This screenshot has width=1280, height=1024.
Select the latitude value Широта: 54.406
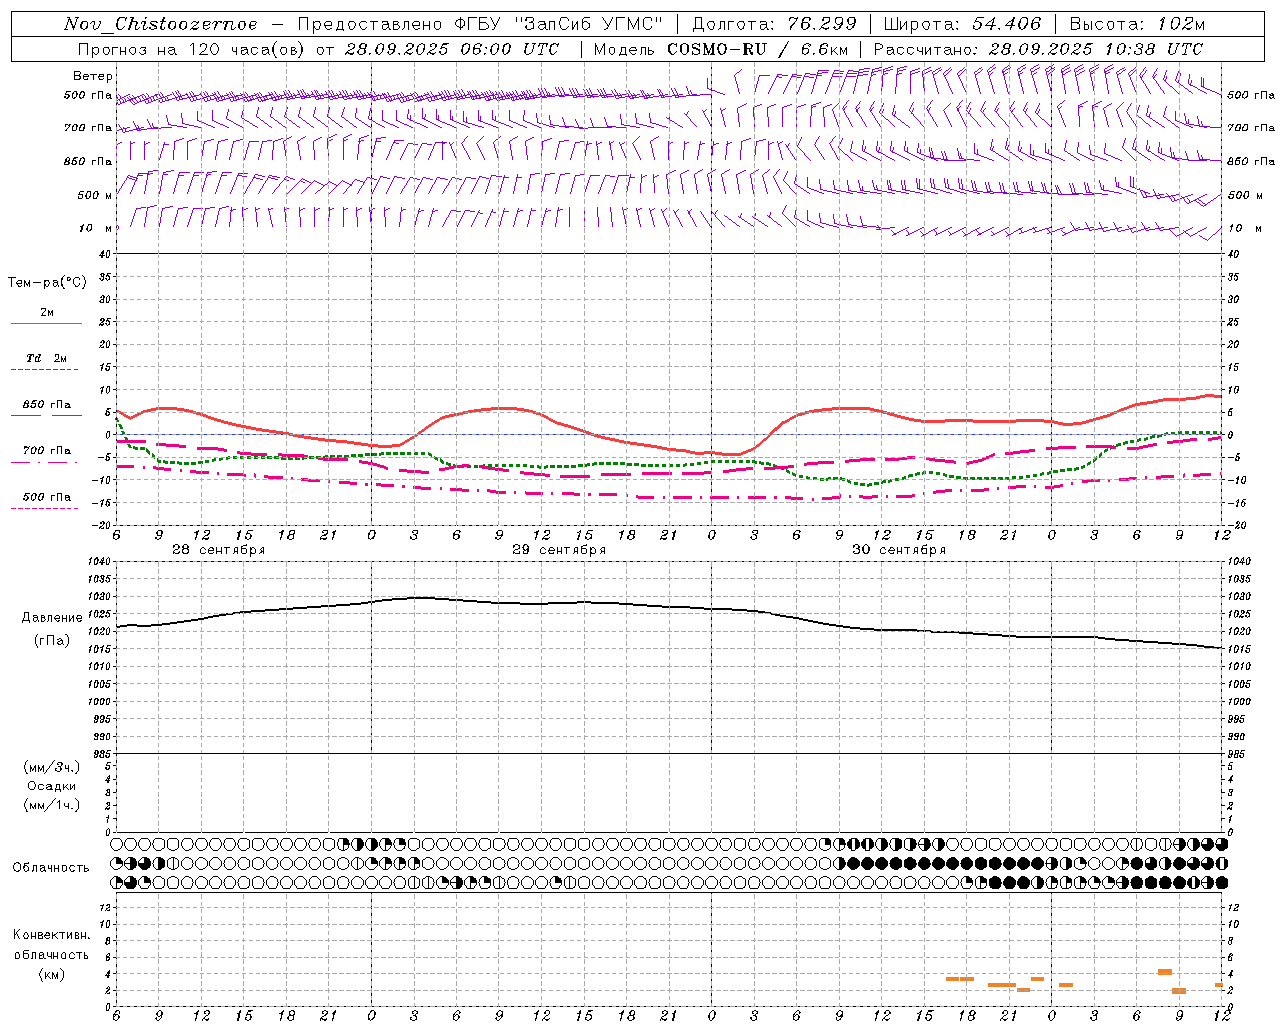[962, 24]
